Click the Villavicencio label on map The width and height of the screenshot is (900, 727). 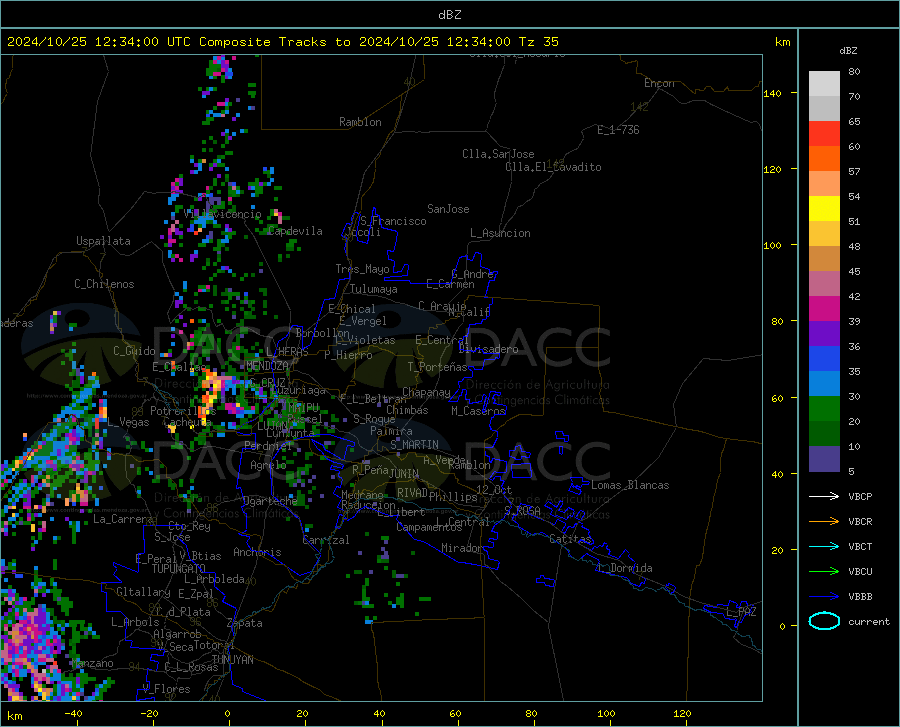[223, 214]
